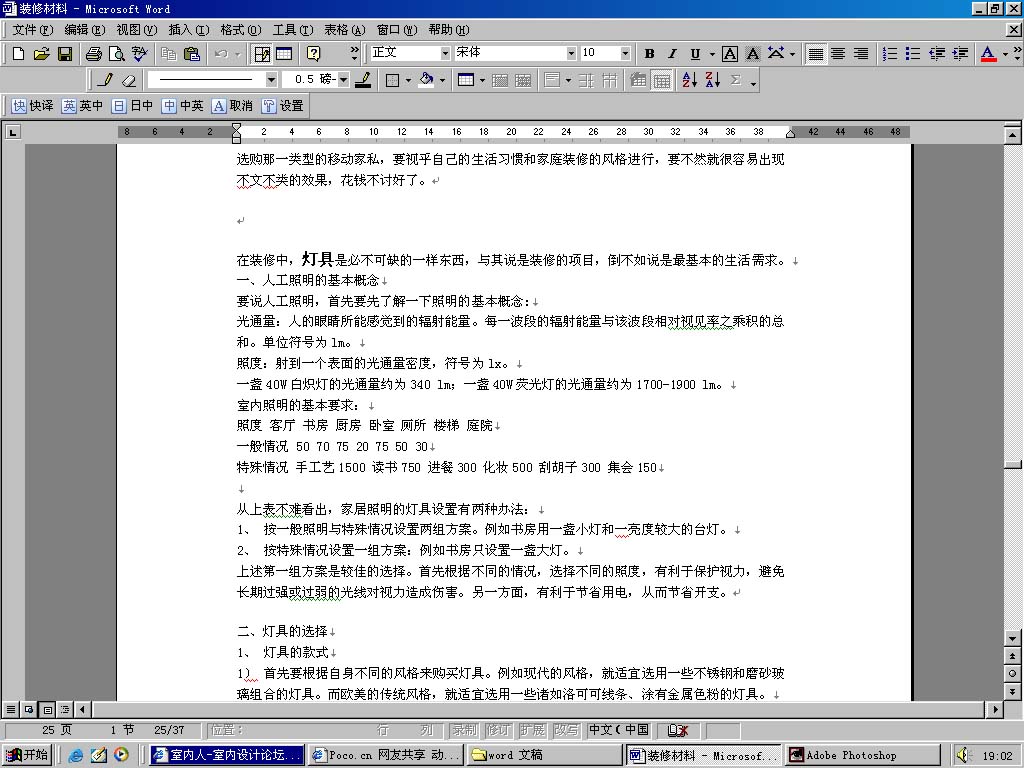
Task: Click the vertical scrollbar down arrow
Action: [x=1012, y=639]
